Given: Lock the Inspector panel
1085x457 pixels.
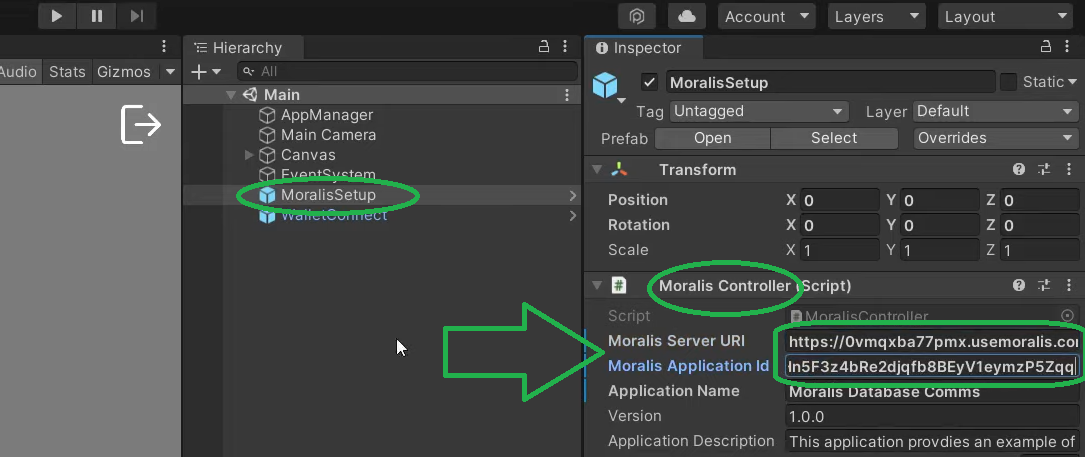Looking at the screenshot, I should click(x=1045, y=47).
